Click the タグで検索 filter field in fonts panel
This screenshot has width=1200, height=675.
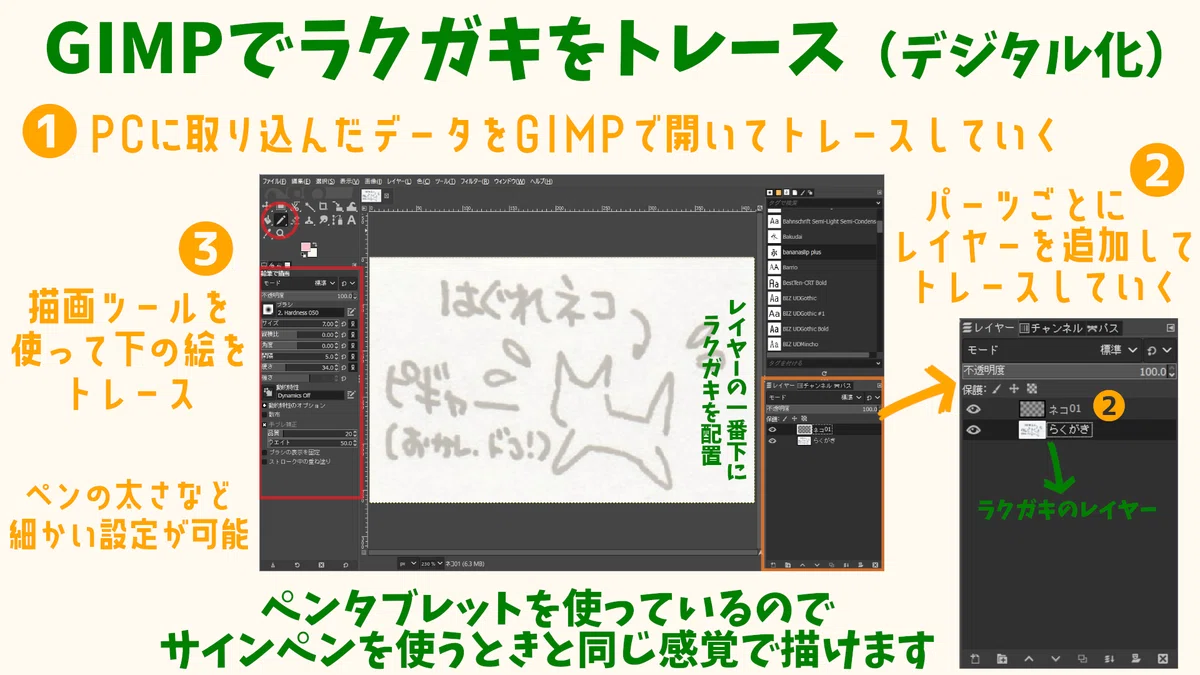coord(824,203)
